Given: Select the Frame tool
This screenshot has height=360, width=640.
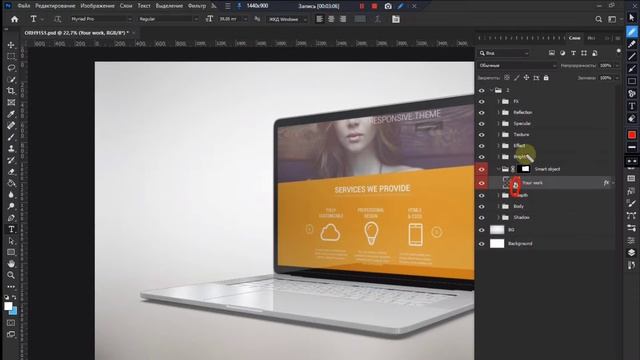Looking at the screenshot, I should [11, 102].
